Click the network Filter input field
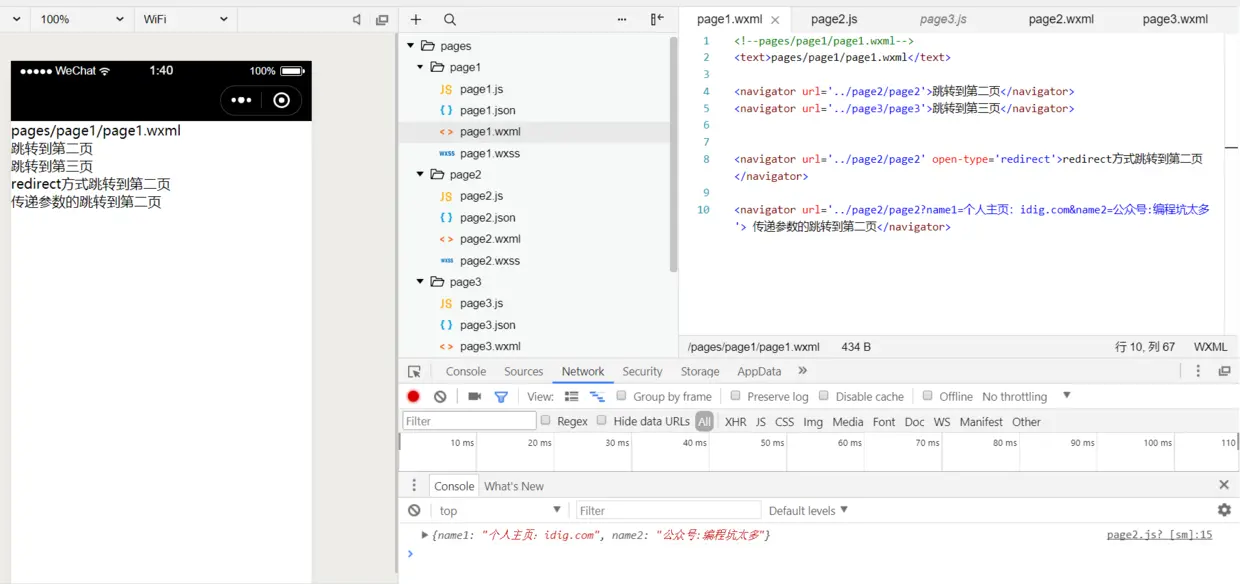The image size is (1240, 584). pyautogui.click(x=469, y=421)
